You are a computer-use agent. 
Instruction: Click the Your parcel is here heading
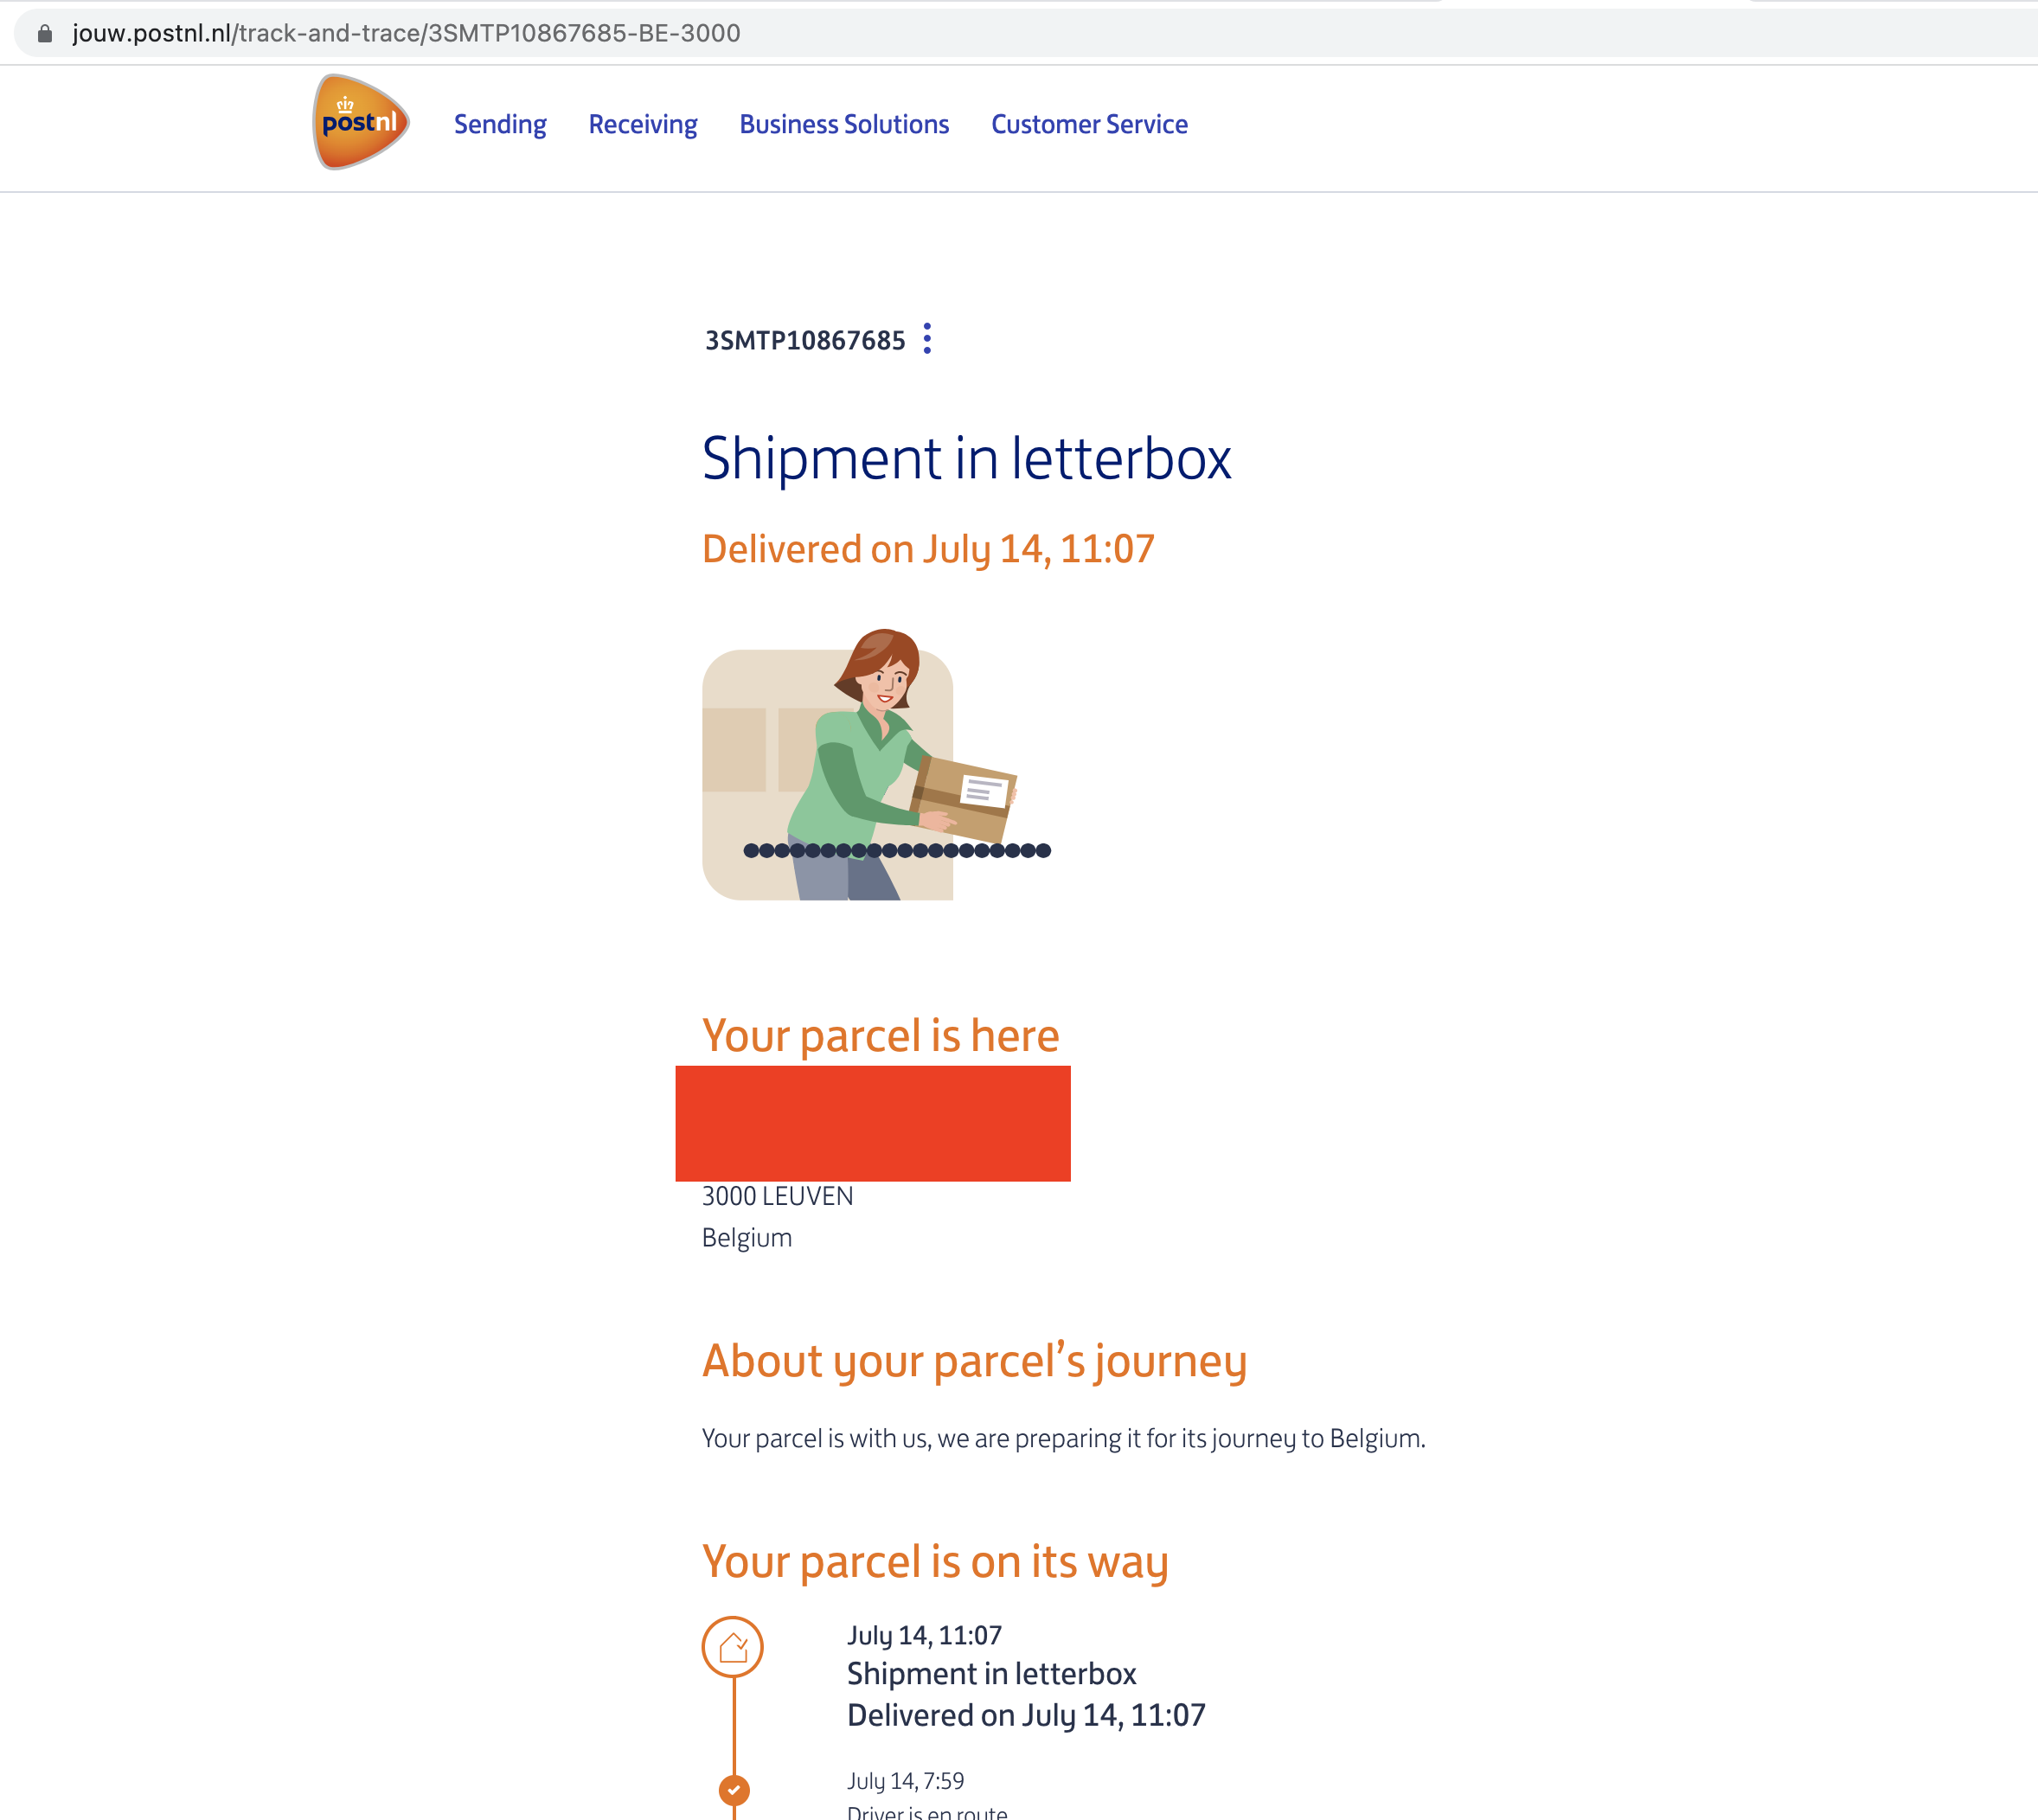pyautogui.click(x=880, y=1035)
